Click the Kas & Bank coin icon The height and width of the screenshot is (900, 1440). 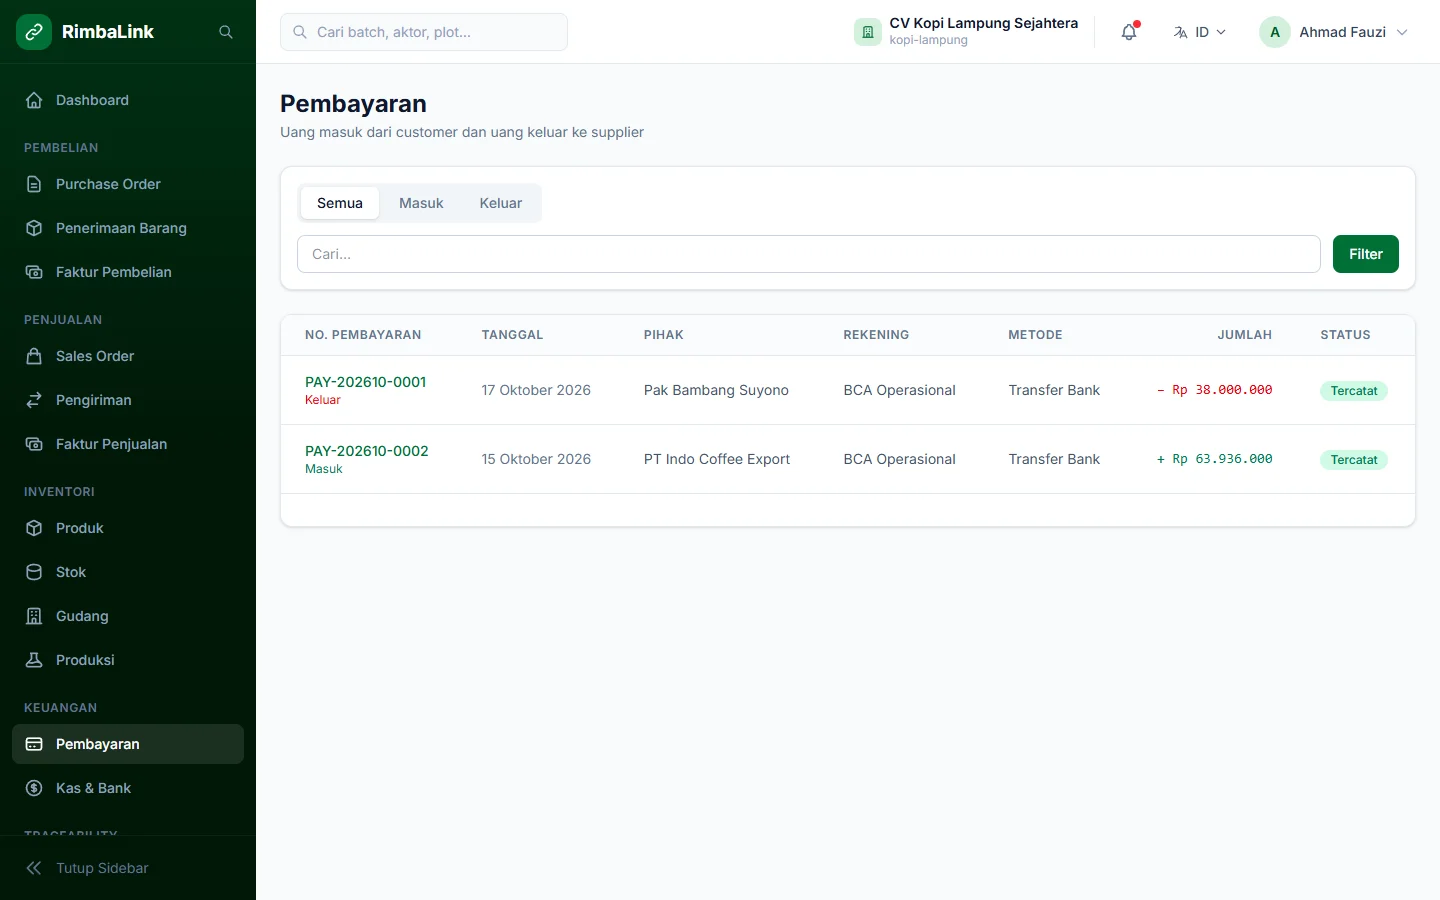34,788
